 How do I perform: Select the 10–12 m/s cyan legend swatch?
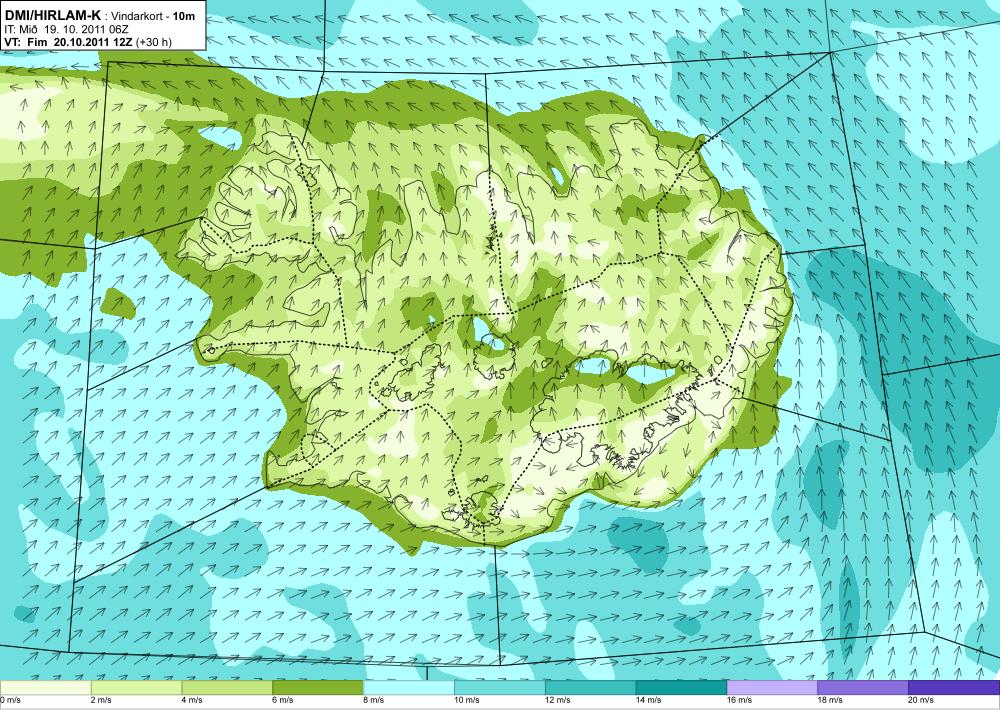(499, 688)
